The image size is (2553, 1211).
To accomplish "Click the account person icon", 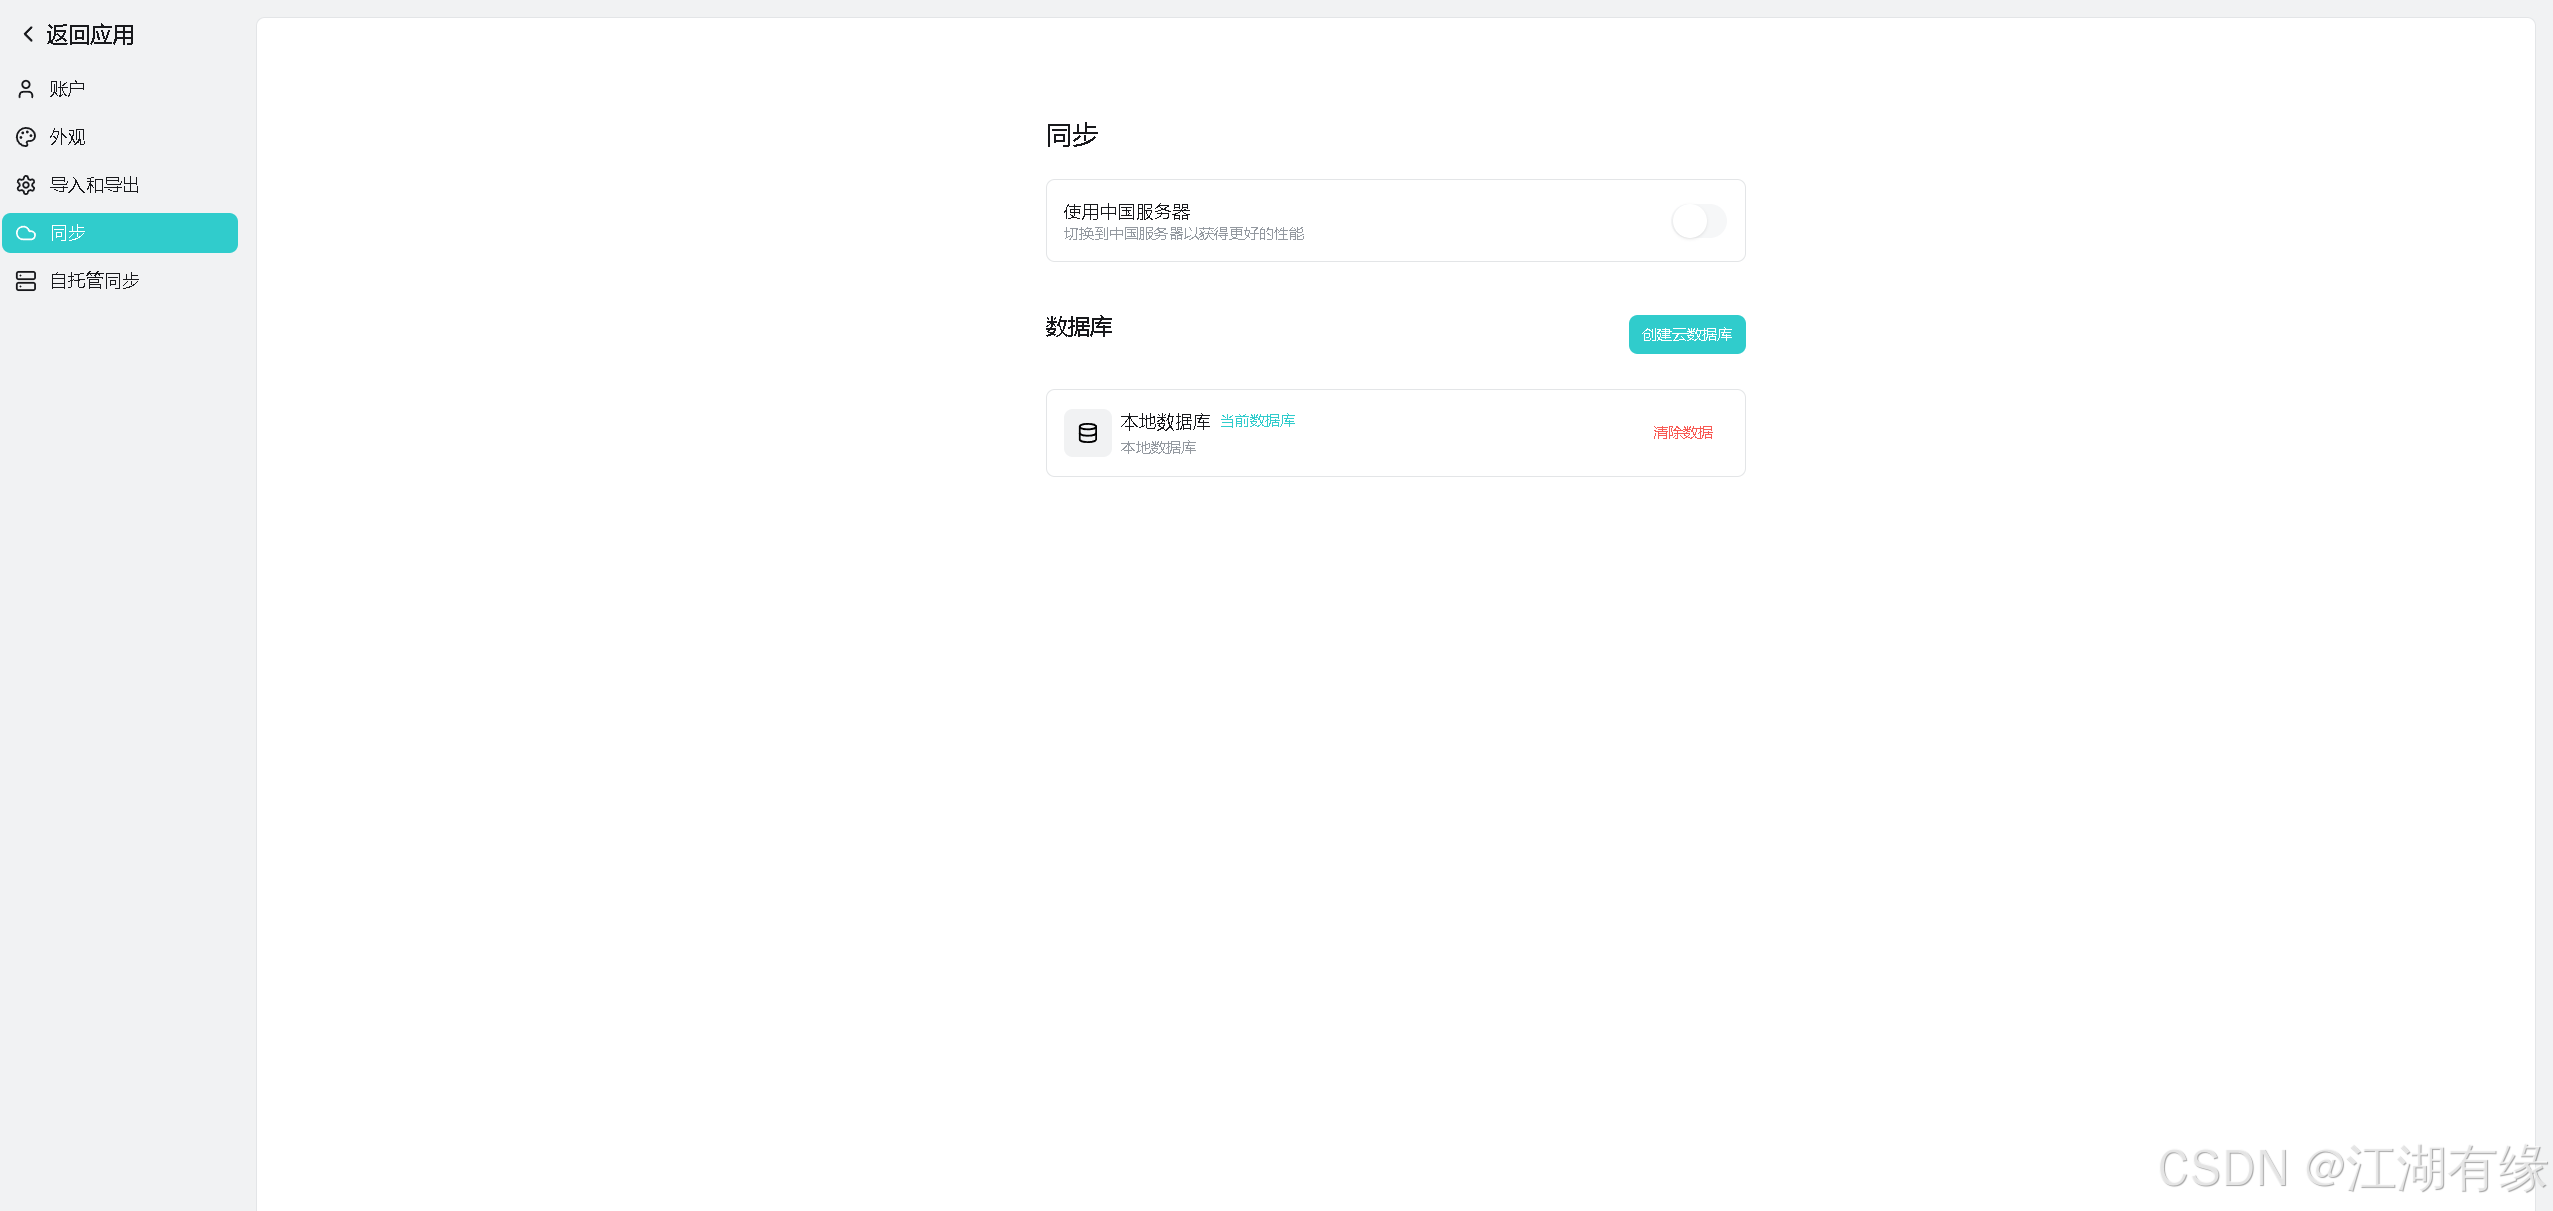I will 26,89.
